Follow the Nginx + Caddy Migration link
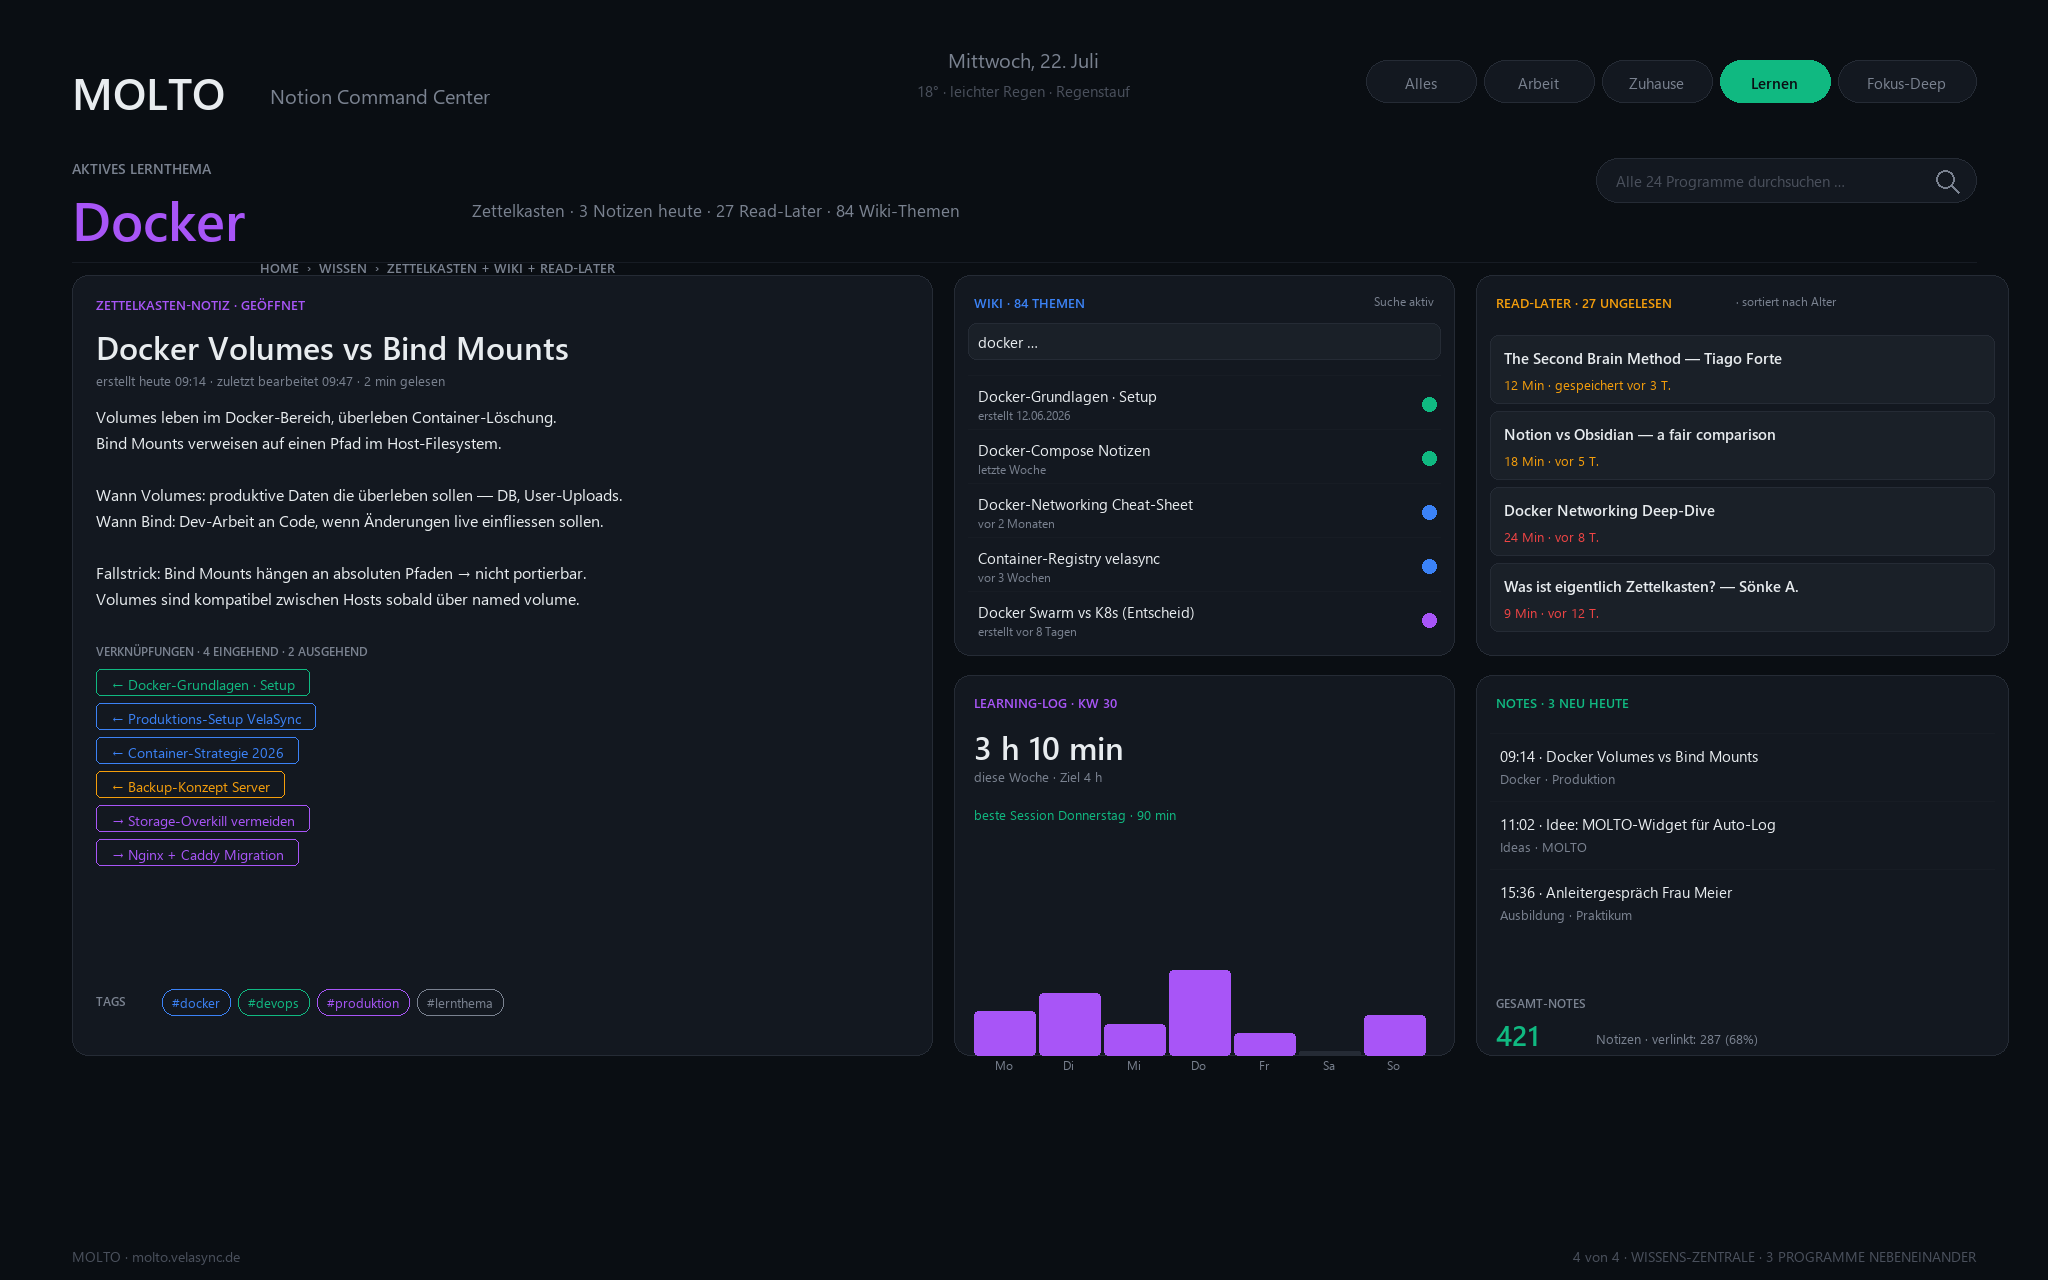The image size is (2048, 1280). pos(197,854)
